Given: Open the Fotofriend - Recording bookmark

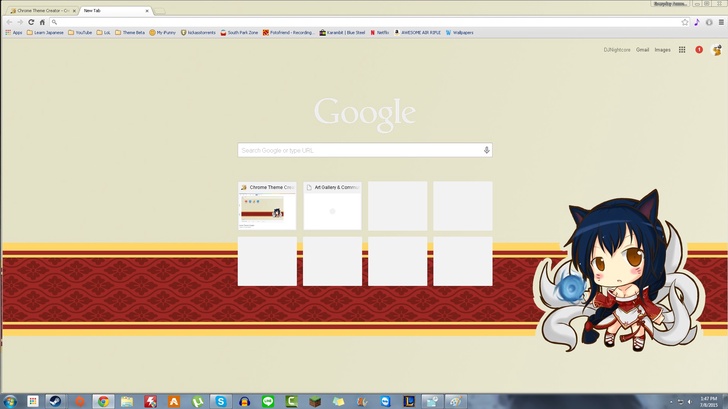Looking at the screenshot, I should [x=288, y=32].
